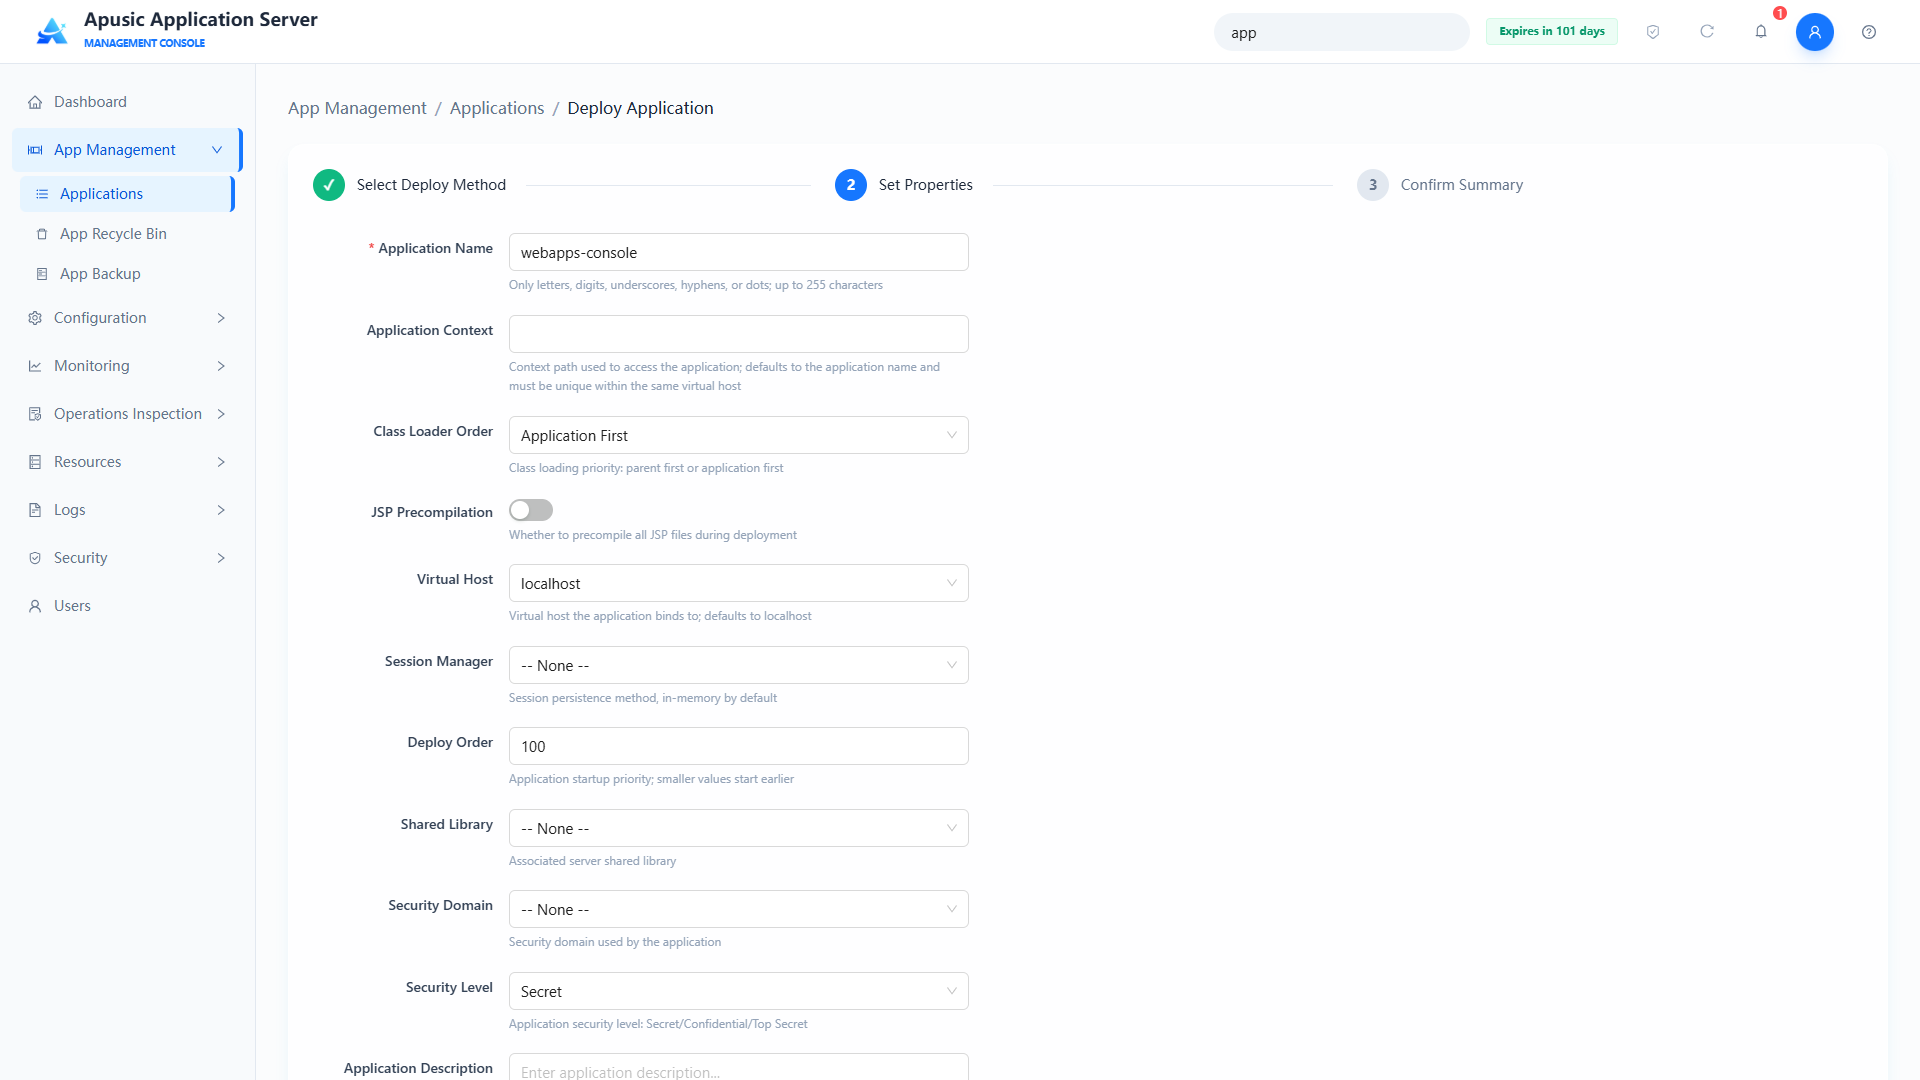Open the Security Level dropdown
This screenshot has height=1080, width=1920.
739,991
